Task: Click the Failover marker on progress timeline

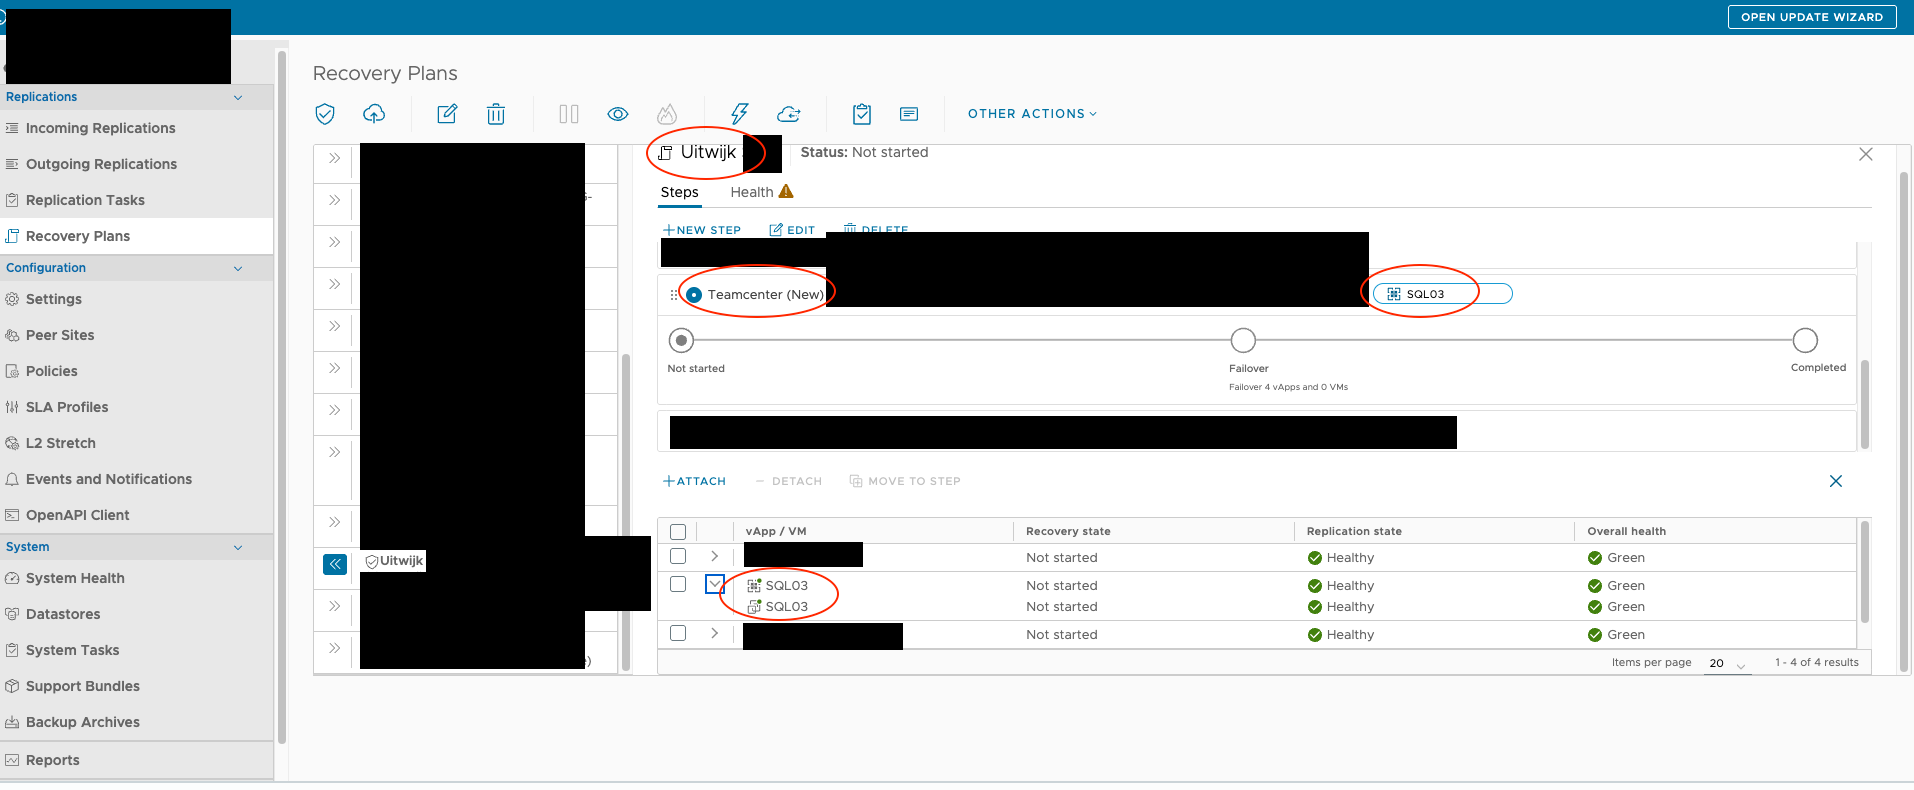Action: click(1243, 341)
